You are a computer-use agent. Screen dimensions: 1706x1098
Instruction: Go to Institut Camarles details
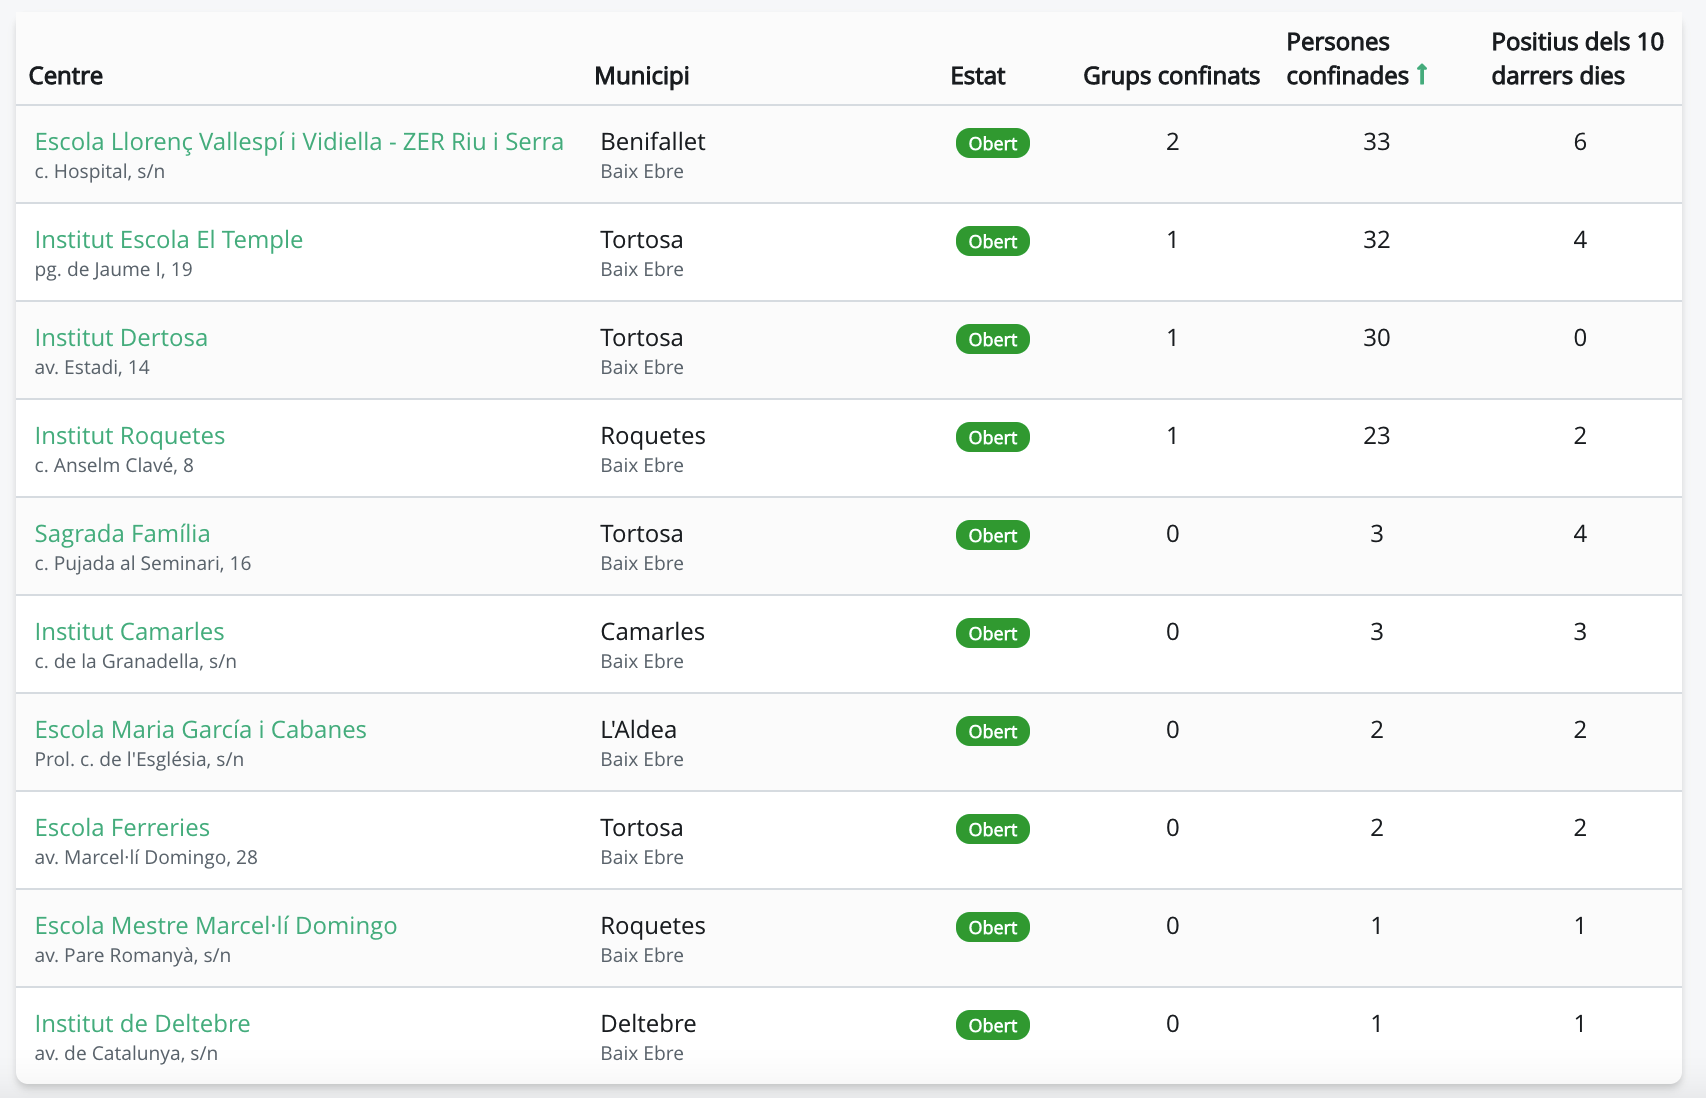coord(129,632)
